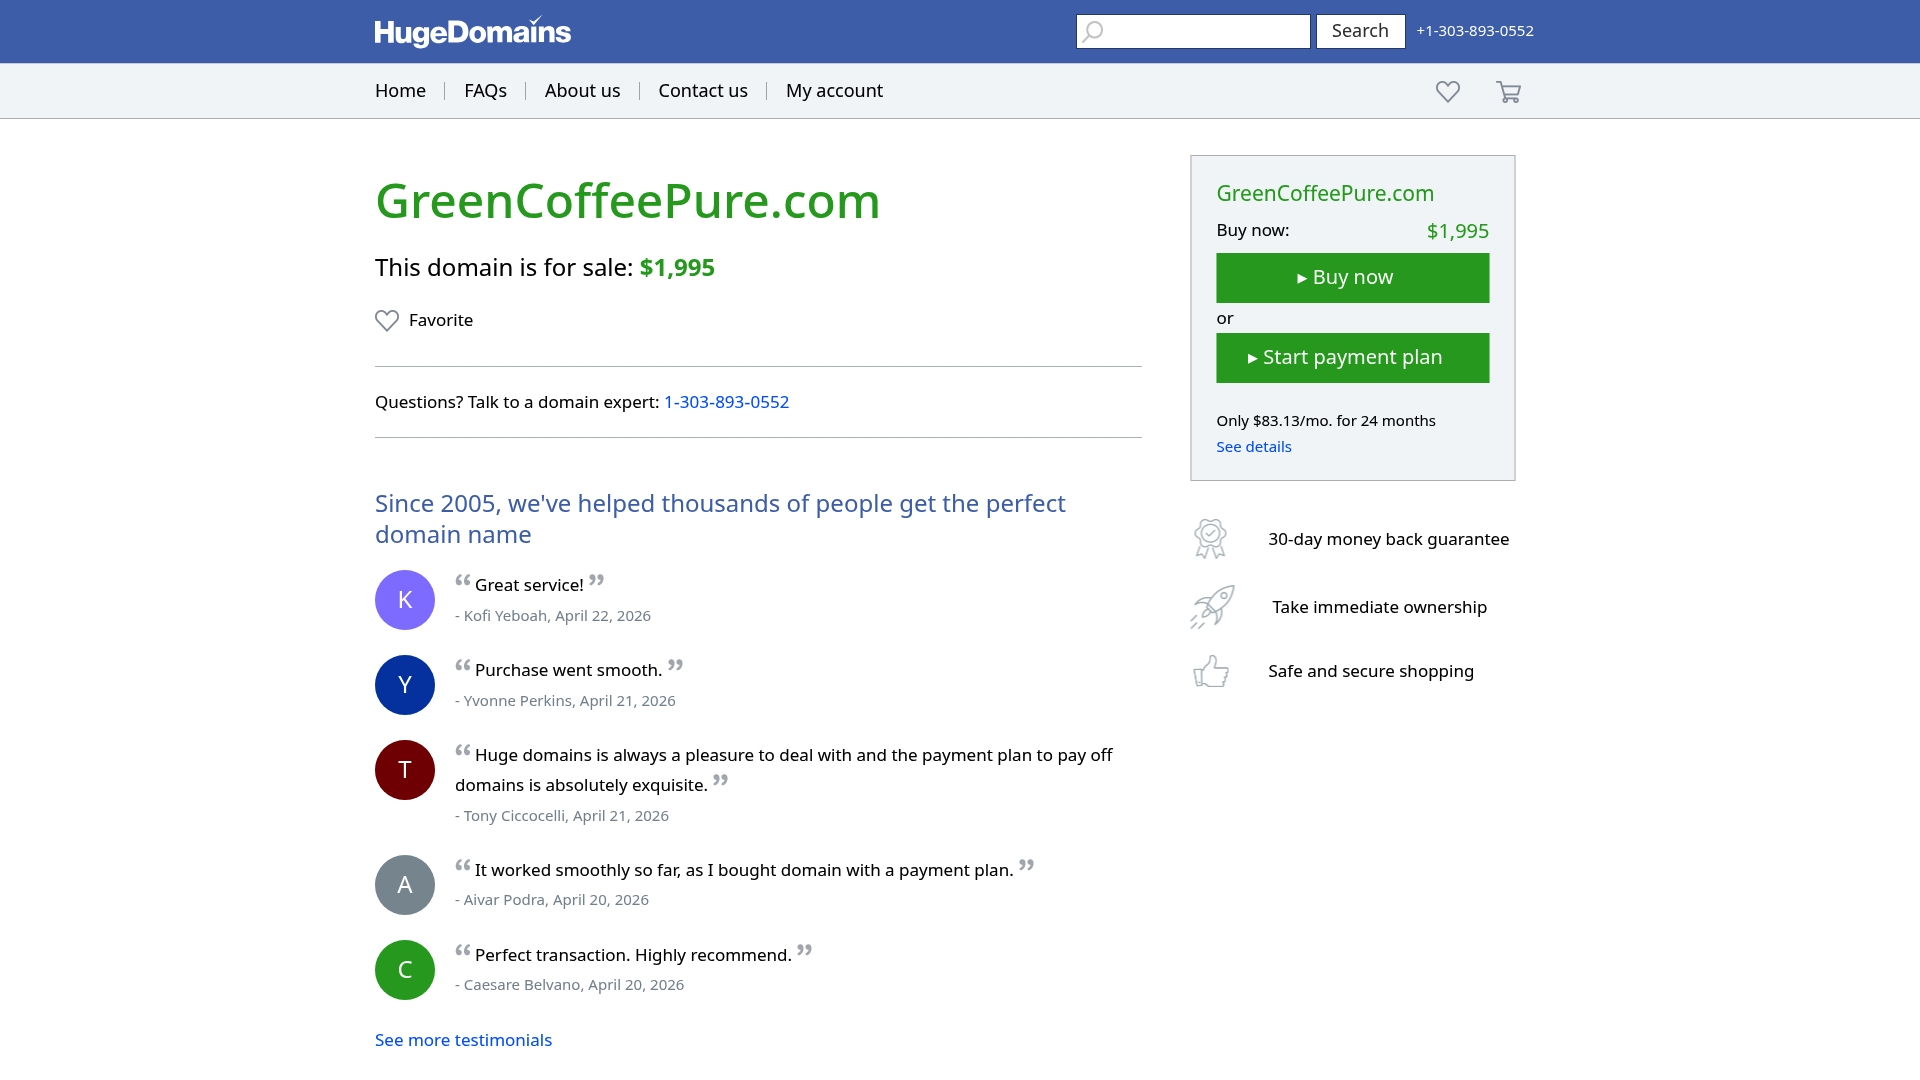Click Aivar Podra's A avatar
The height and width of the screenshot is (1080, 1920).
click(x=405, y=885)
